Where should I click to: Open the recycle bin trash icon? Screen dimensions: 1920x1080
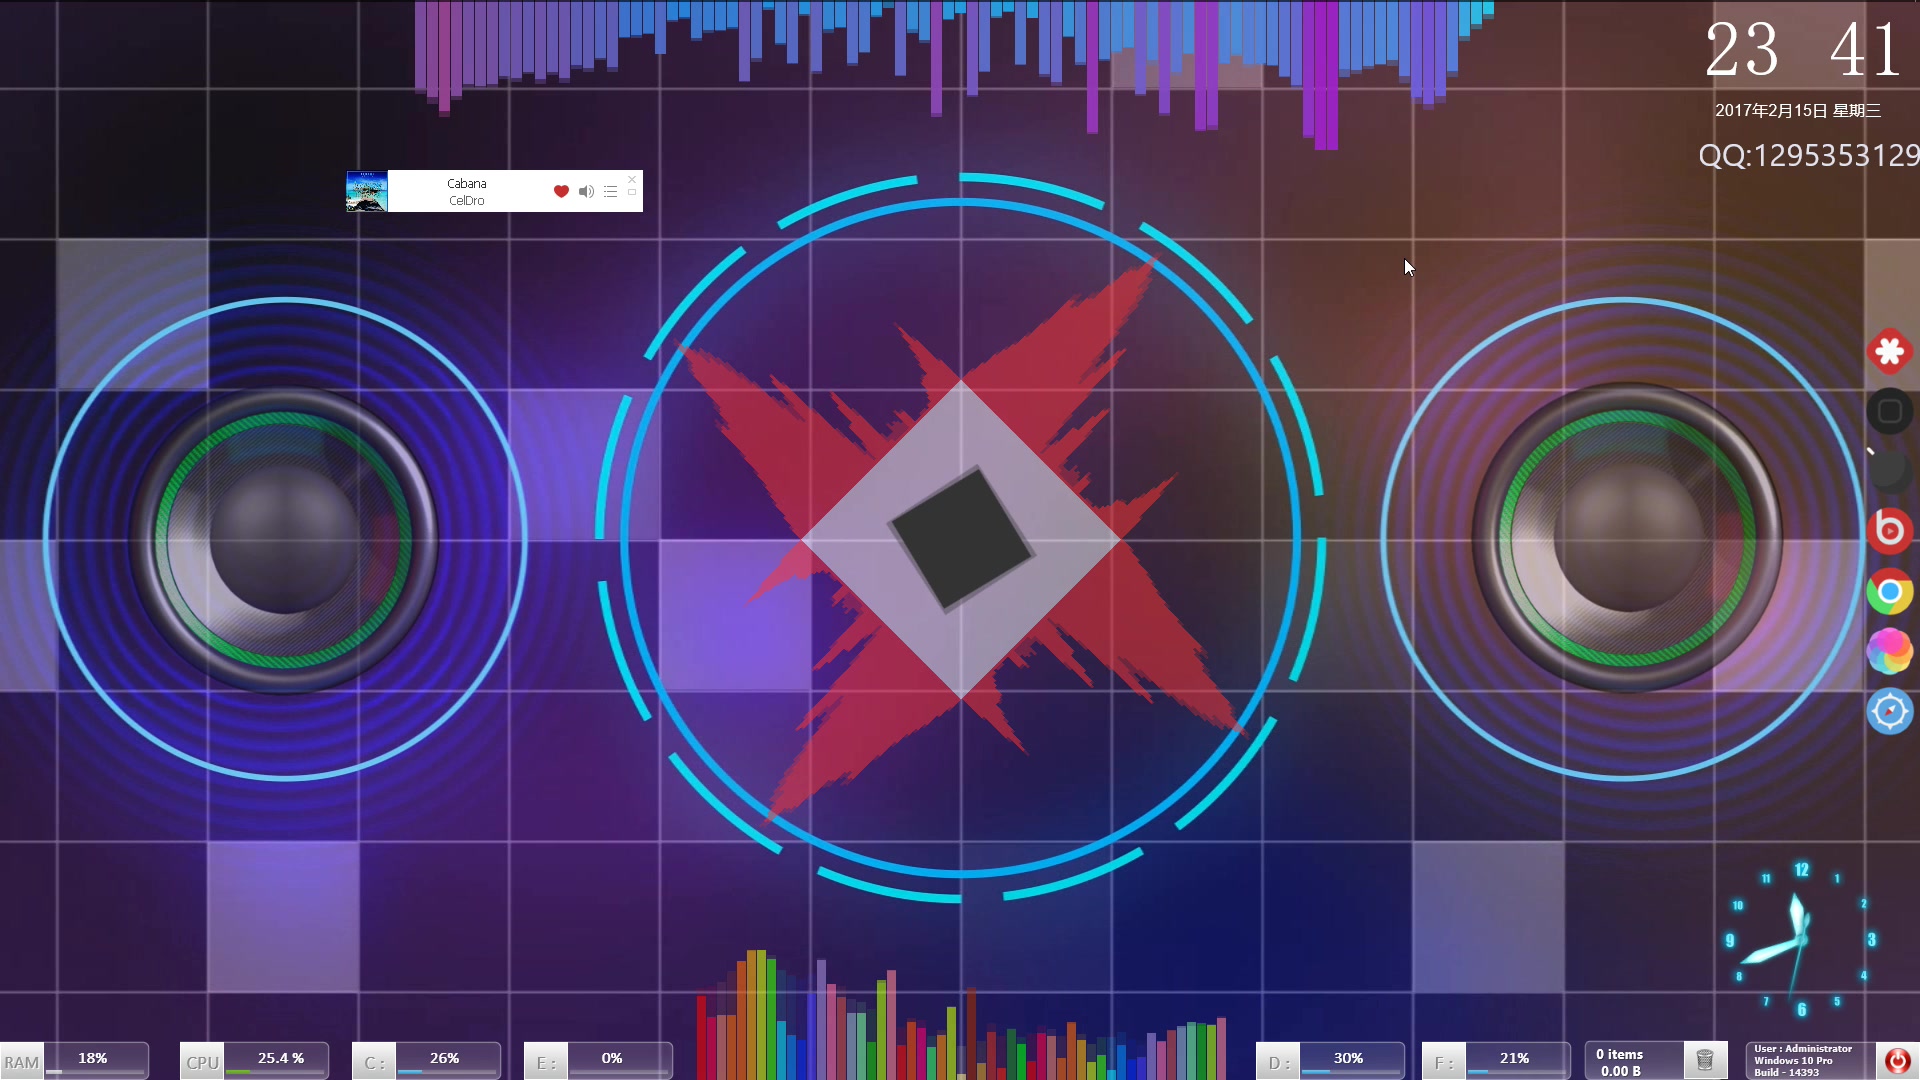(1705, 1059)
